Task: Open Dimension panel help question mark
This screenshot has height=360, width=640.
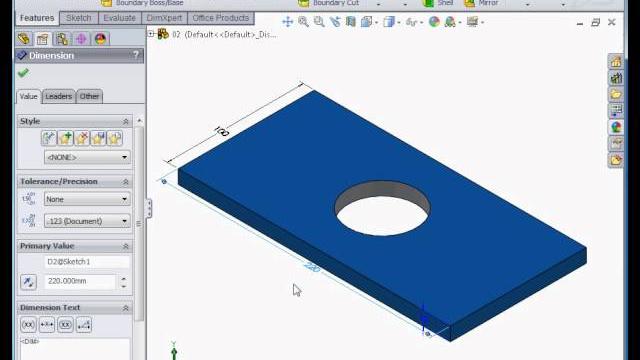Action: coord(136,55)
